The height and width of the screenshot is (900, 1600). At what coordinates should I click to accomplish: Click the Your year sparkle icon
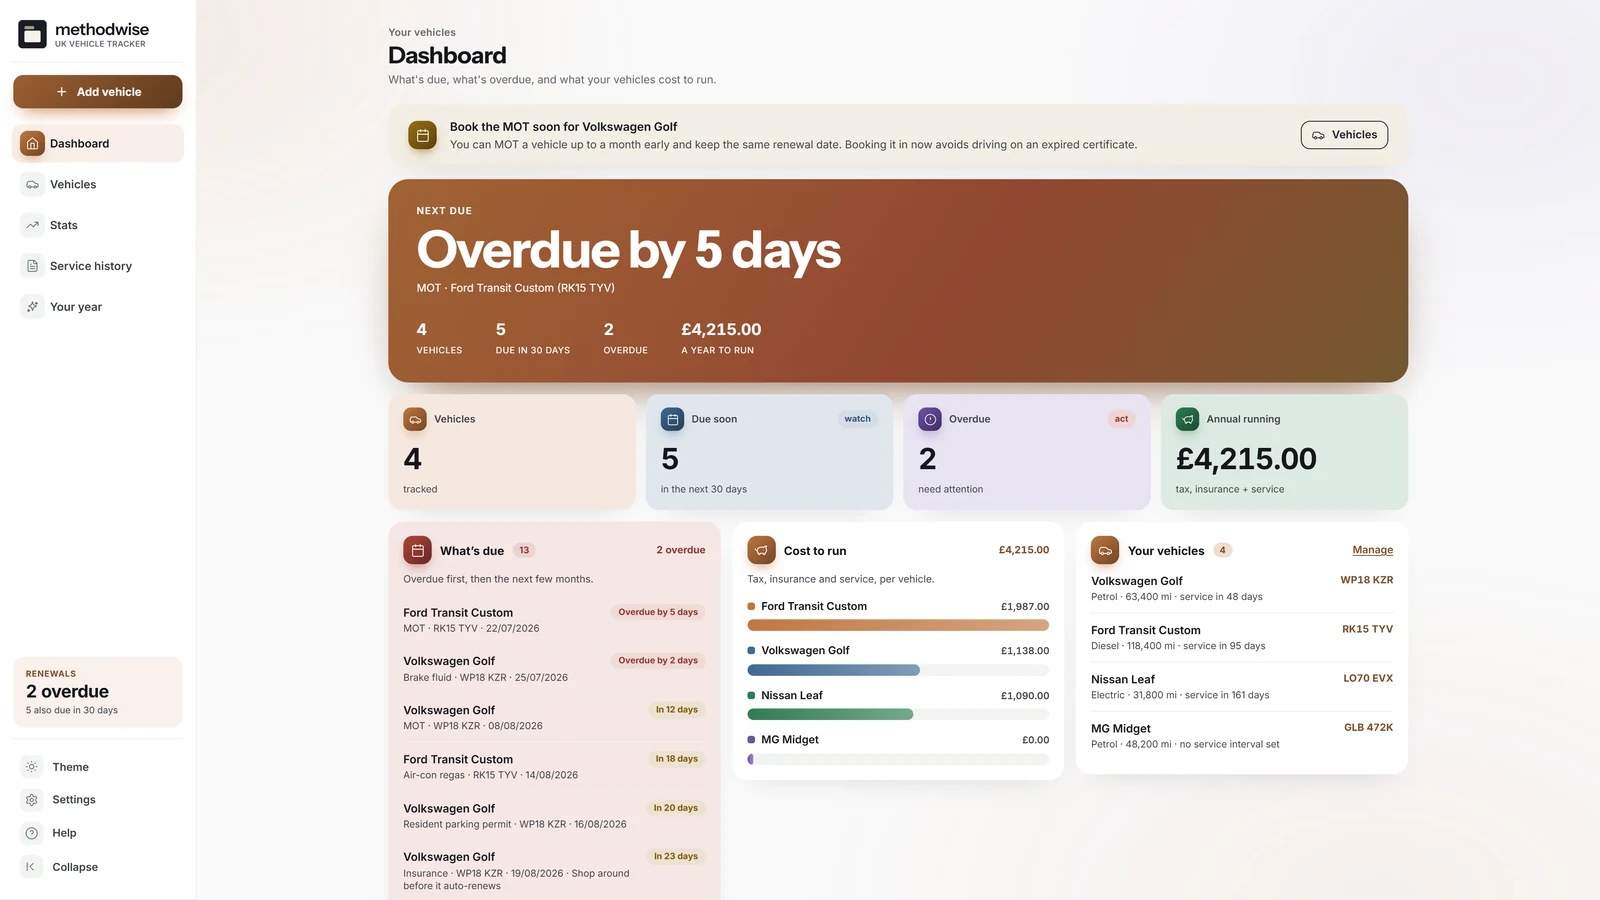32,307
